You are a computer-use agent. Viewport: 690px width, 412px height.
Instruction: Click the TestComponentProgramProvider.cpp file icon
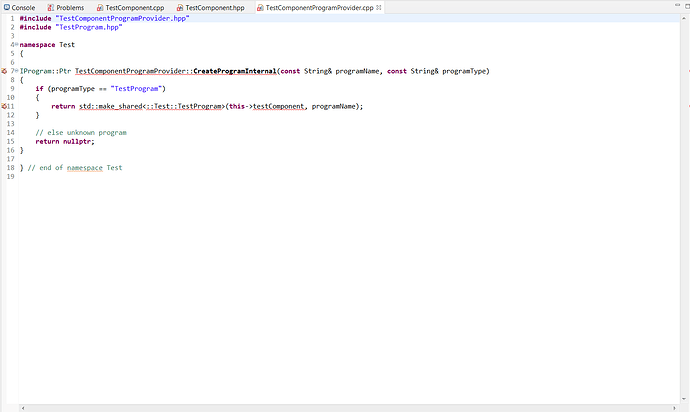pos(260,7)
